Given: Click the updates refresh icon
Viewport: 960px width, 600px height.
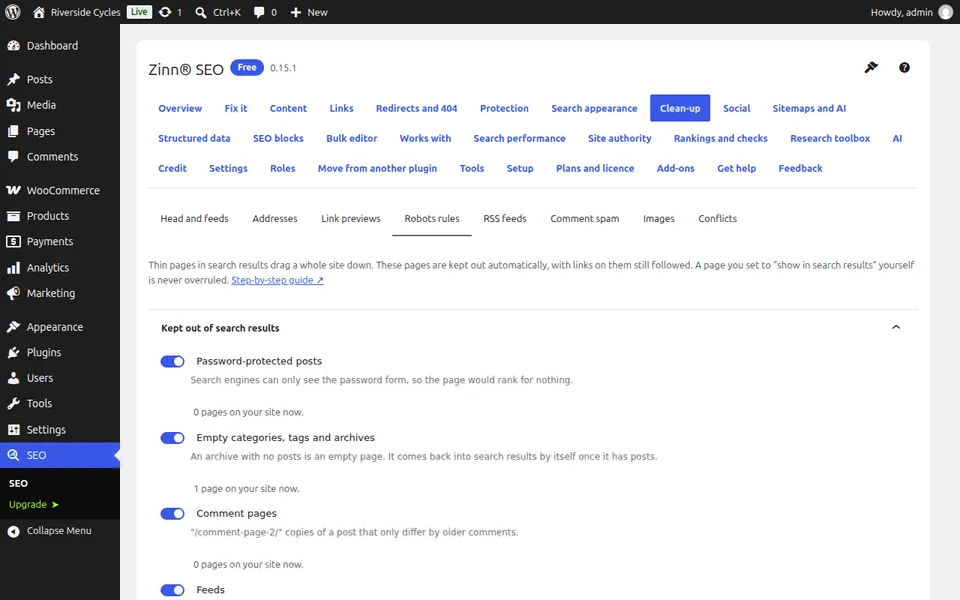Looking at the screenshot, I should (165, 12).
